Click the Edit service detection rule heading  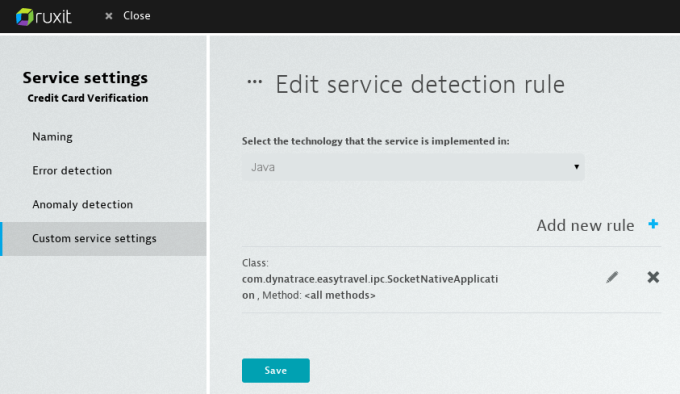[x=420, y=84]
